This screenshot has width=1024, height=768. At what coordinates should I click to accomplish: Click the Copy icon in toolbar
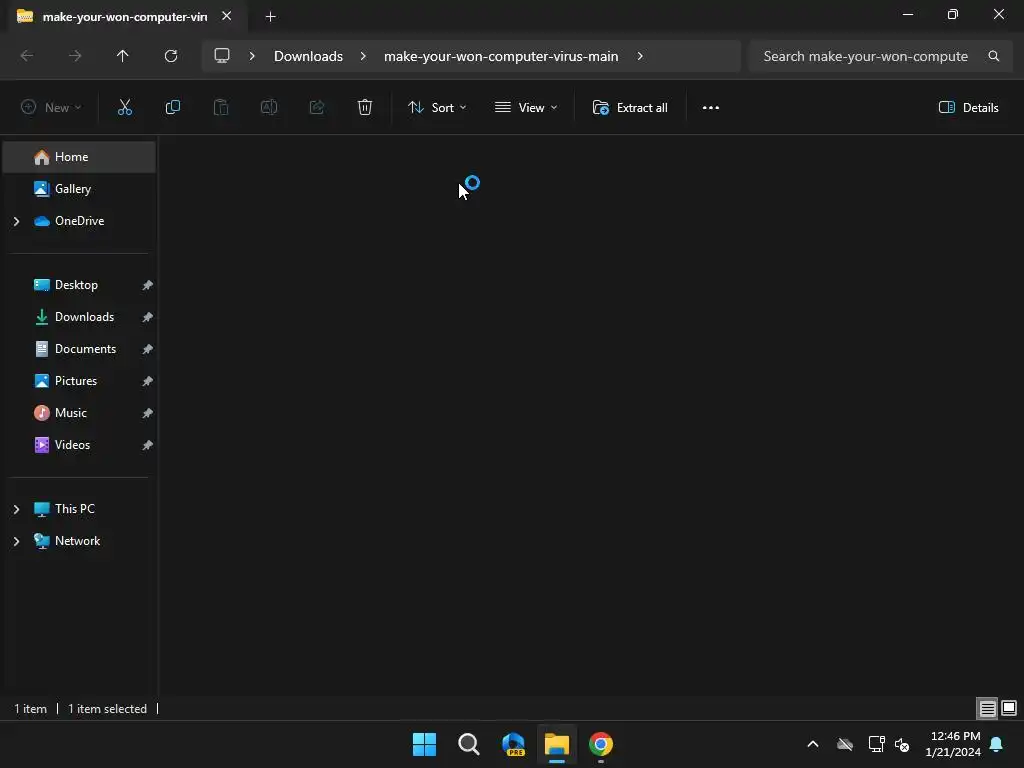172,108
